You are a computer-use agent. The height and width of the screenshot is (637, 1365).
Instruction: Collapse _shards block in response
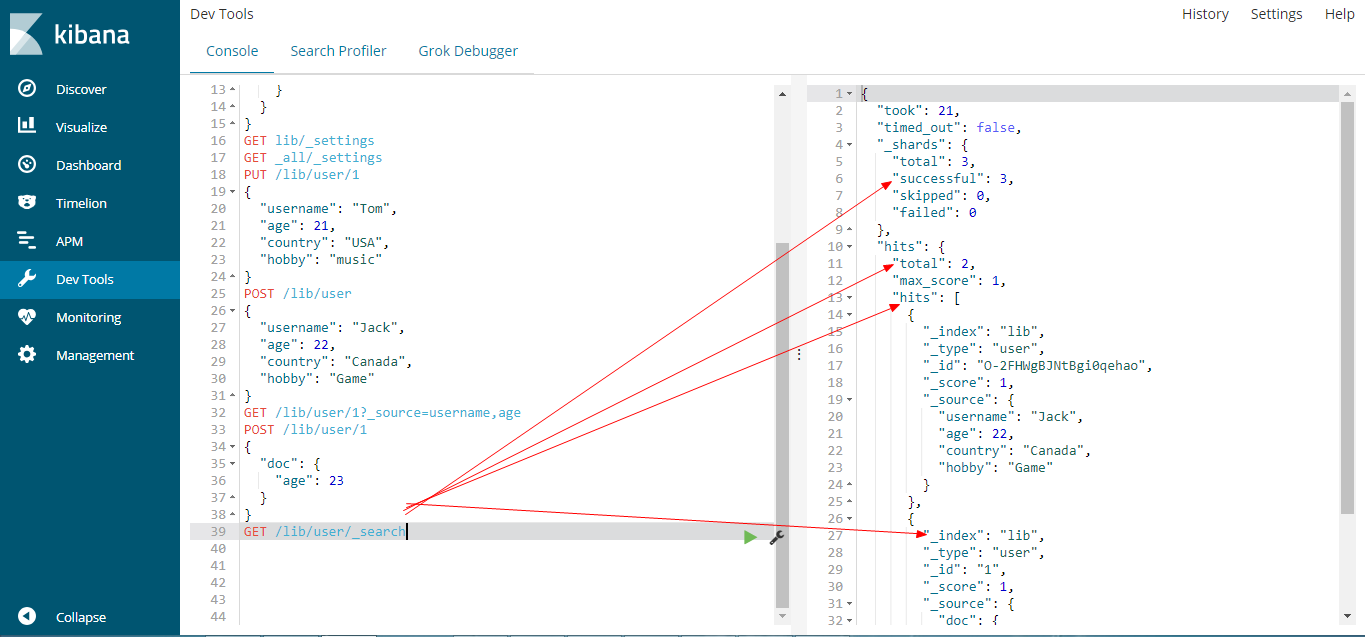point(850,144)
